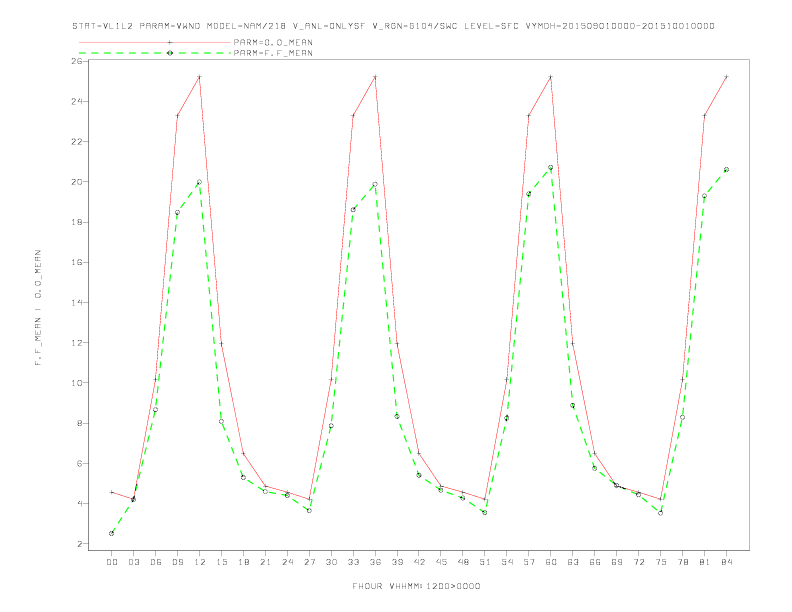The width and height of the screenshot is (792, 612).
Task: Click the PARM=F.F_MEAN legend label
Action: pos(273,53)
